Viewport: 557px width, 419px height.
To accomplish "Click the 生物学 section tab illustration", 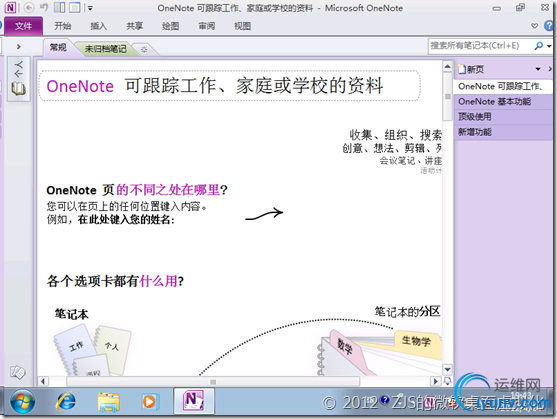I will click(x=416, y=341).
